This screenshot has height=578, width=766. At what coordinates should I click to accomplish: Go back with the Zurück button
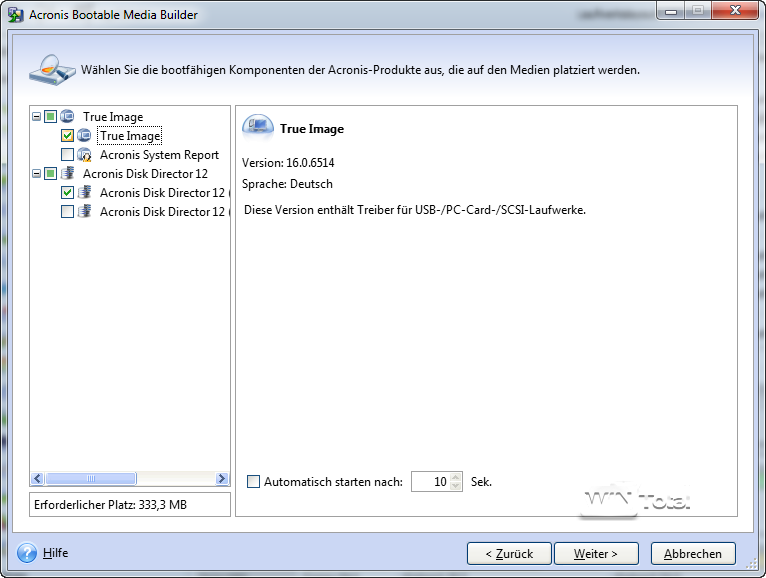tap(509, 554)
